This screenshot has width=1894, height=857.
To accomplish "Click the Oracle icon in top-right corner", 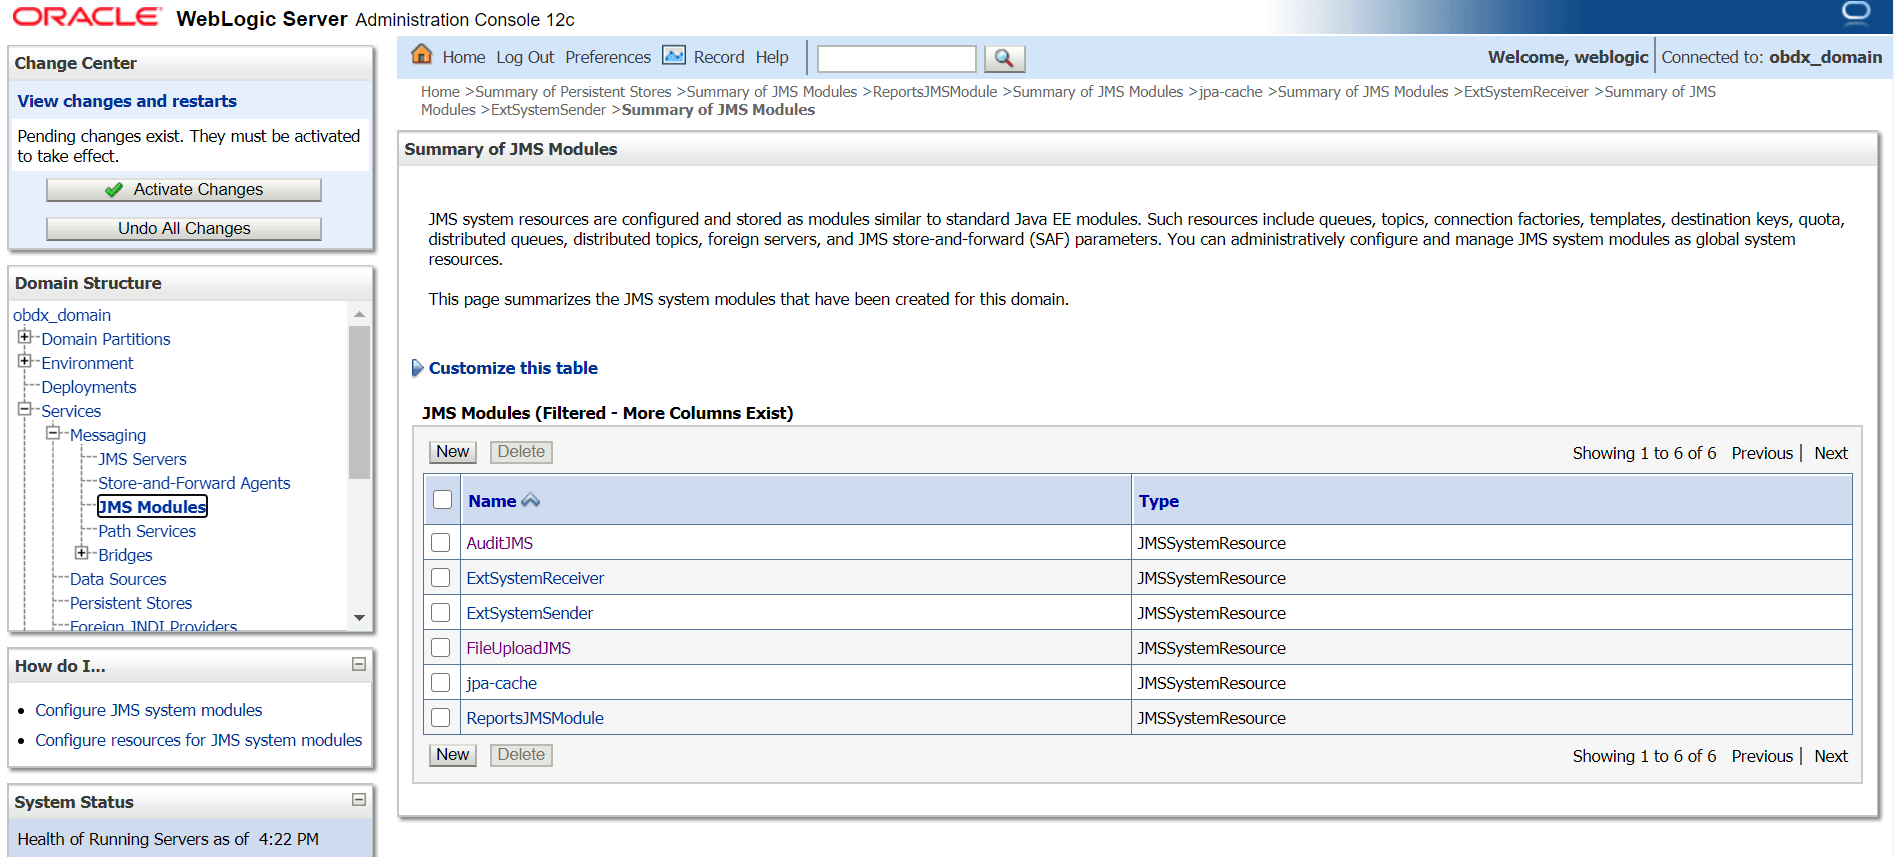I will pyautogui.click(x=1856, y=14).
